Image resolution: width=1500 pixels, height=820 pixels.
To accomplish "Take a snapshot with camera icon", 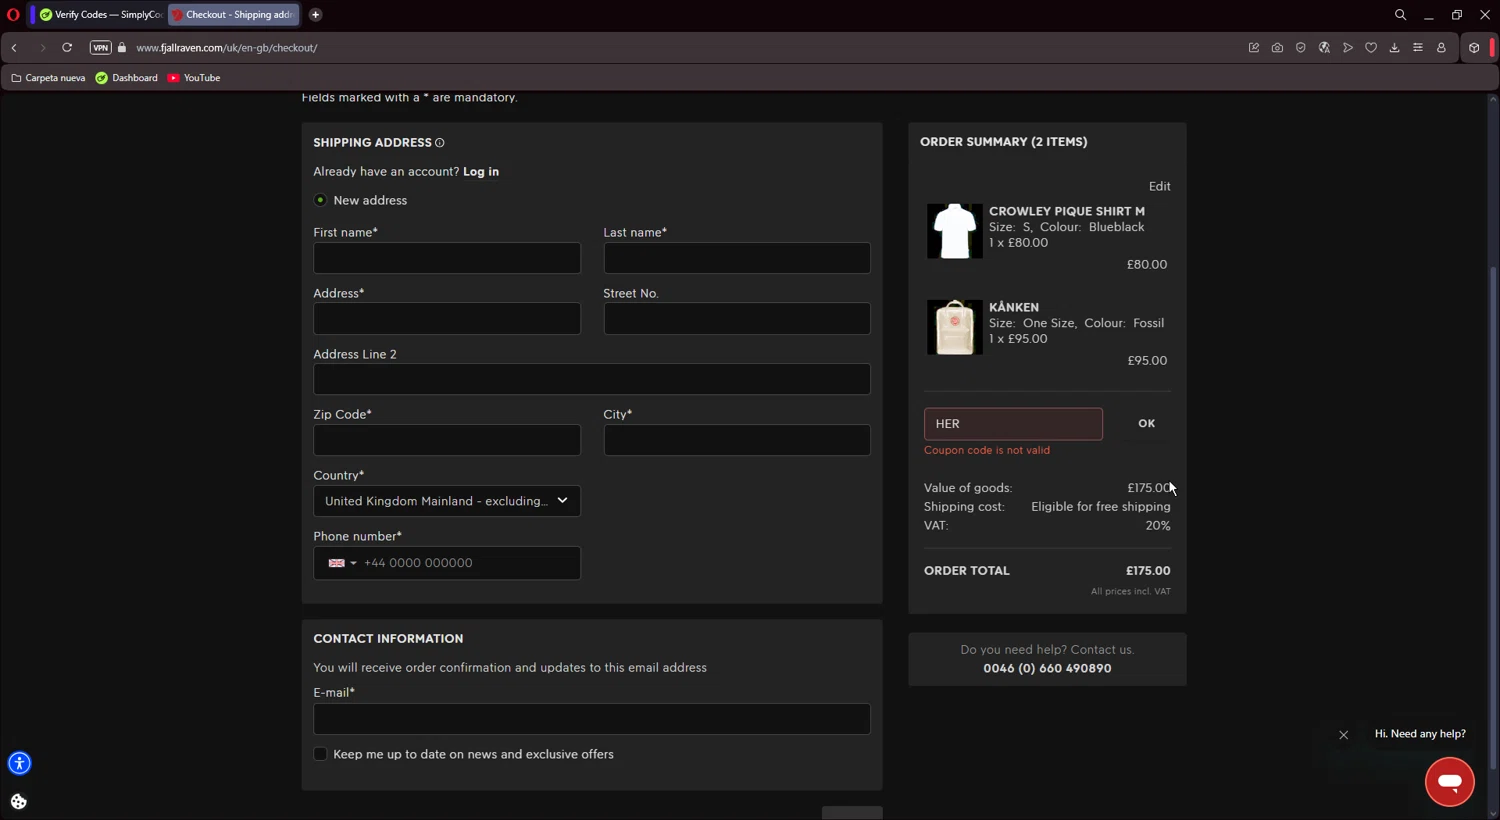I will [1277, 48].
